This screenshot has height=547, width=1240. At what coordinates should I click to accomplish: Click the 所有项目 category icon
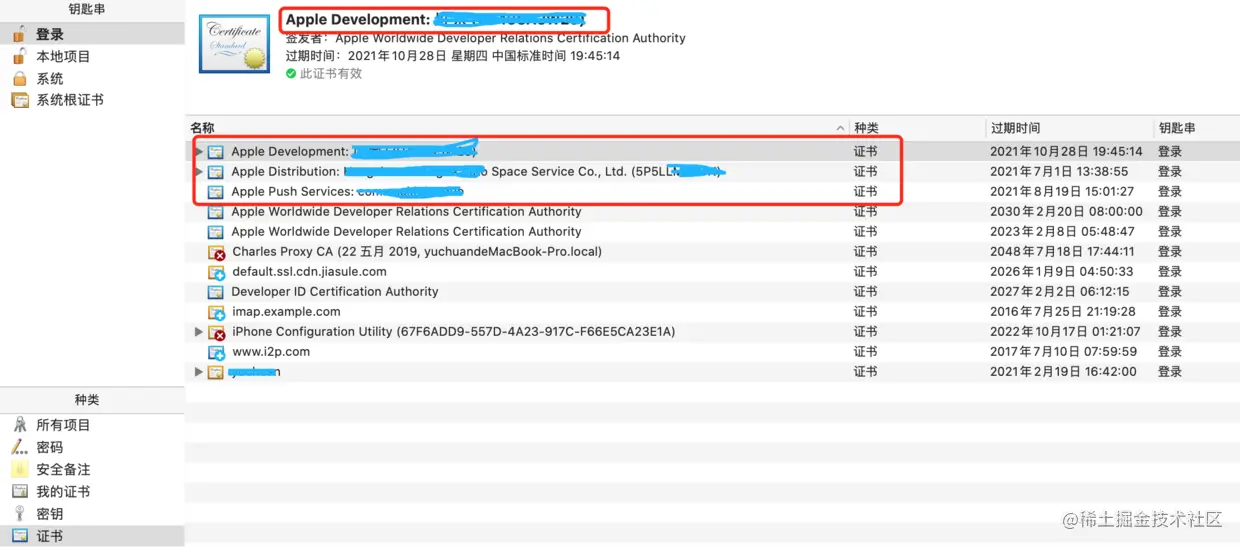tap(19, 425)
